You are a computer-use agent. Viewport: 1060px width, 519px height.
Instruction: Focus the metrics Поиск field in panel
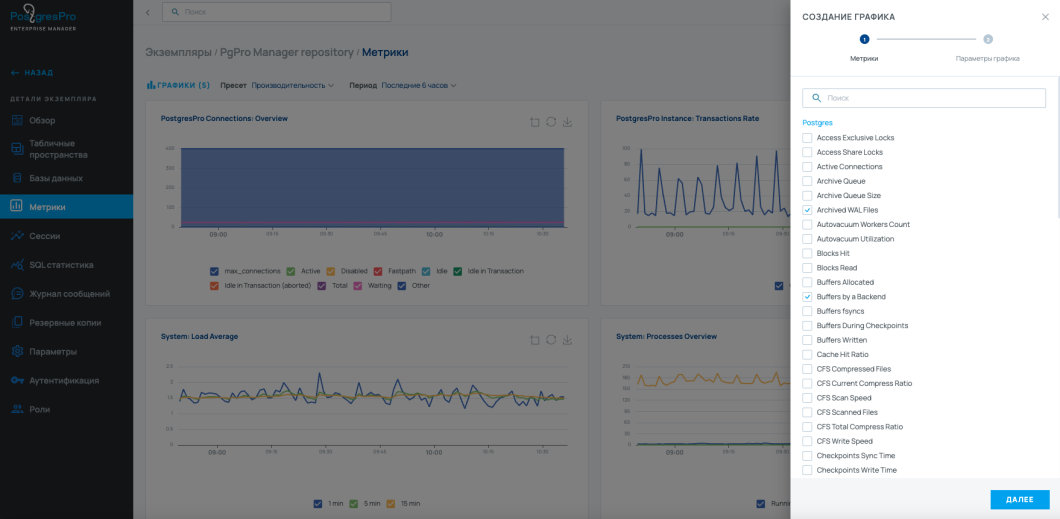coord(923,98)
